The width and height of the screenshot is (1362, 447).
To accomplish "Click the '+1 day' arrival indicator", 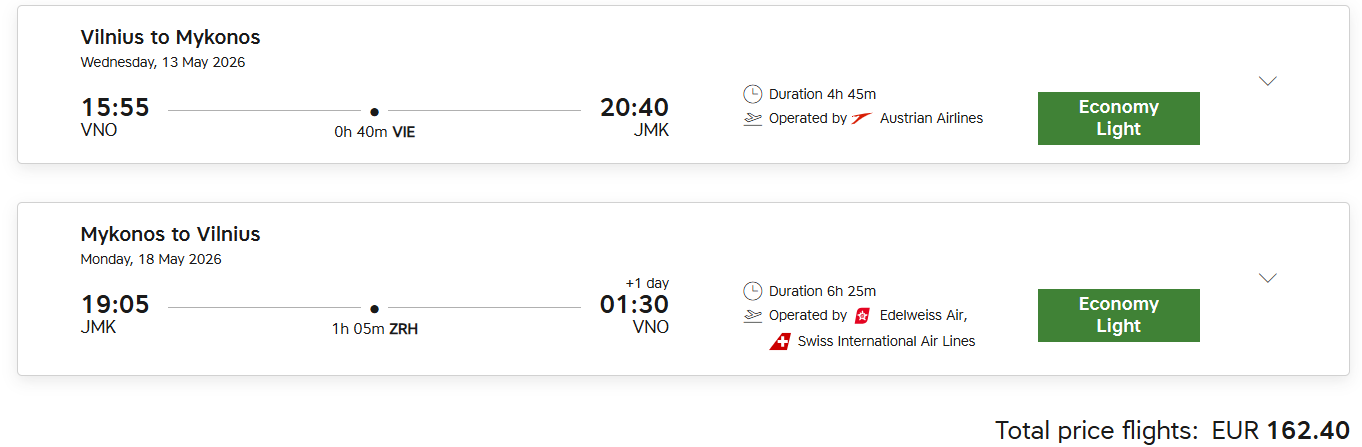I will [647, 284].
